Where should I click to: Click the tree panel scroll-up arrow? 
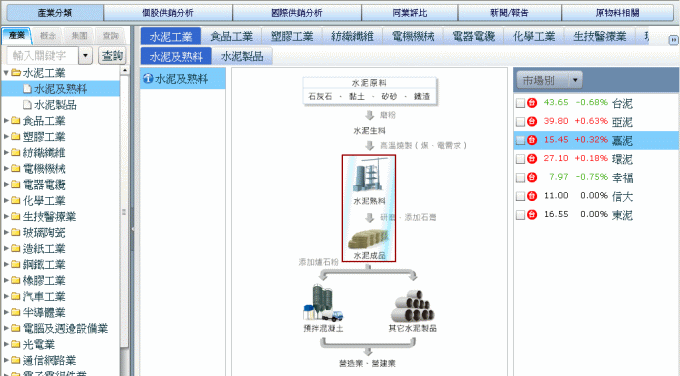(125, 70)
